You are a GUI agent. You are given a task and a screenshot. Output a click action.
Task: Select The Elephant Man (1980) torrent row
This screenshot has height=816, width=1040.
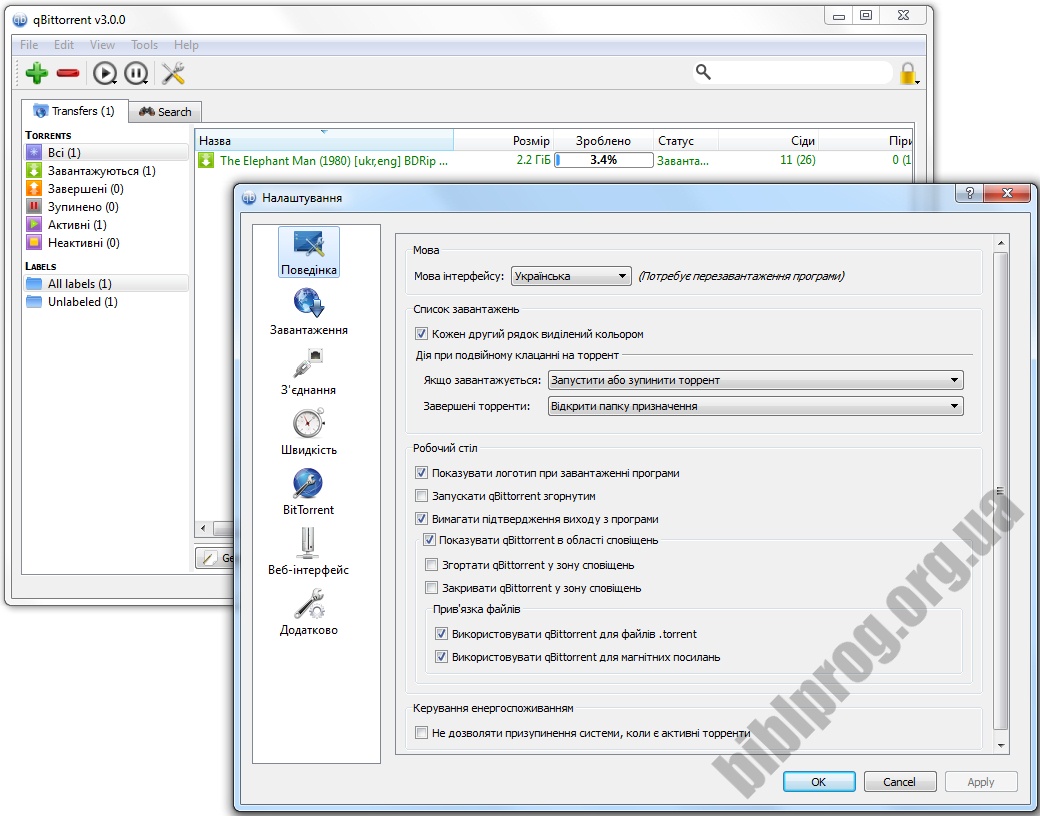click(x=554, y=160)
